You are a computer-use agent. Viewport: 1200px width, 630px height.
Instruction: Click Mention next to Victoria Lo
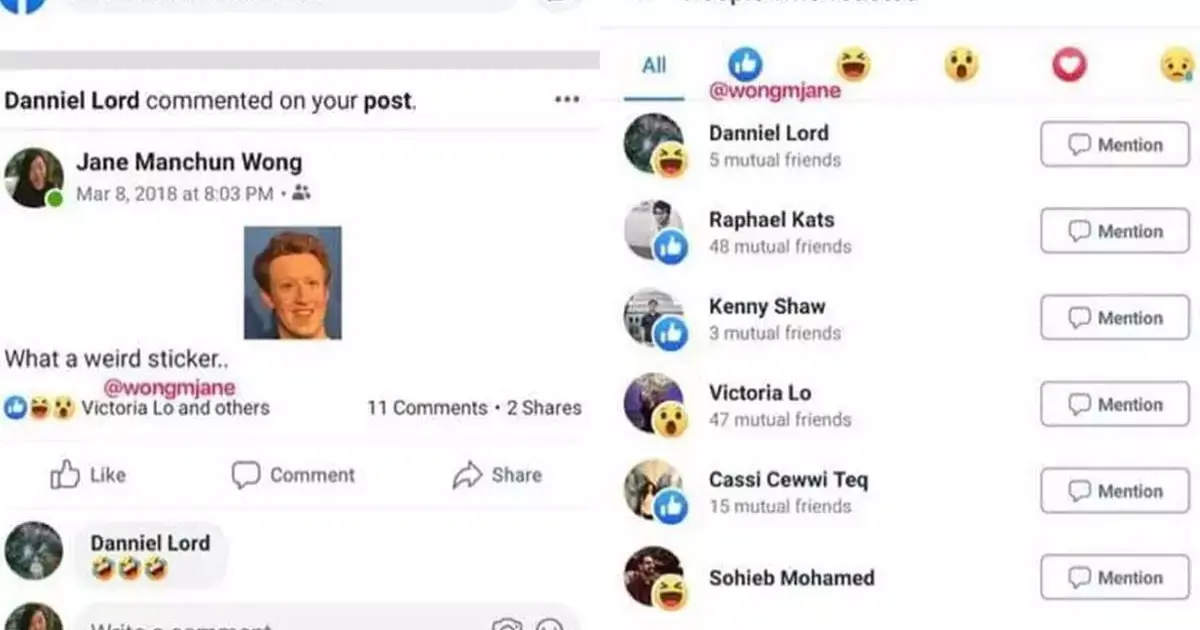click(x=1115, y=404)
